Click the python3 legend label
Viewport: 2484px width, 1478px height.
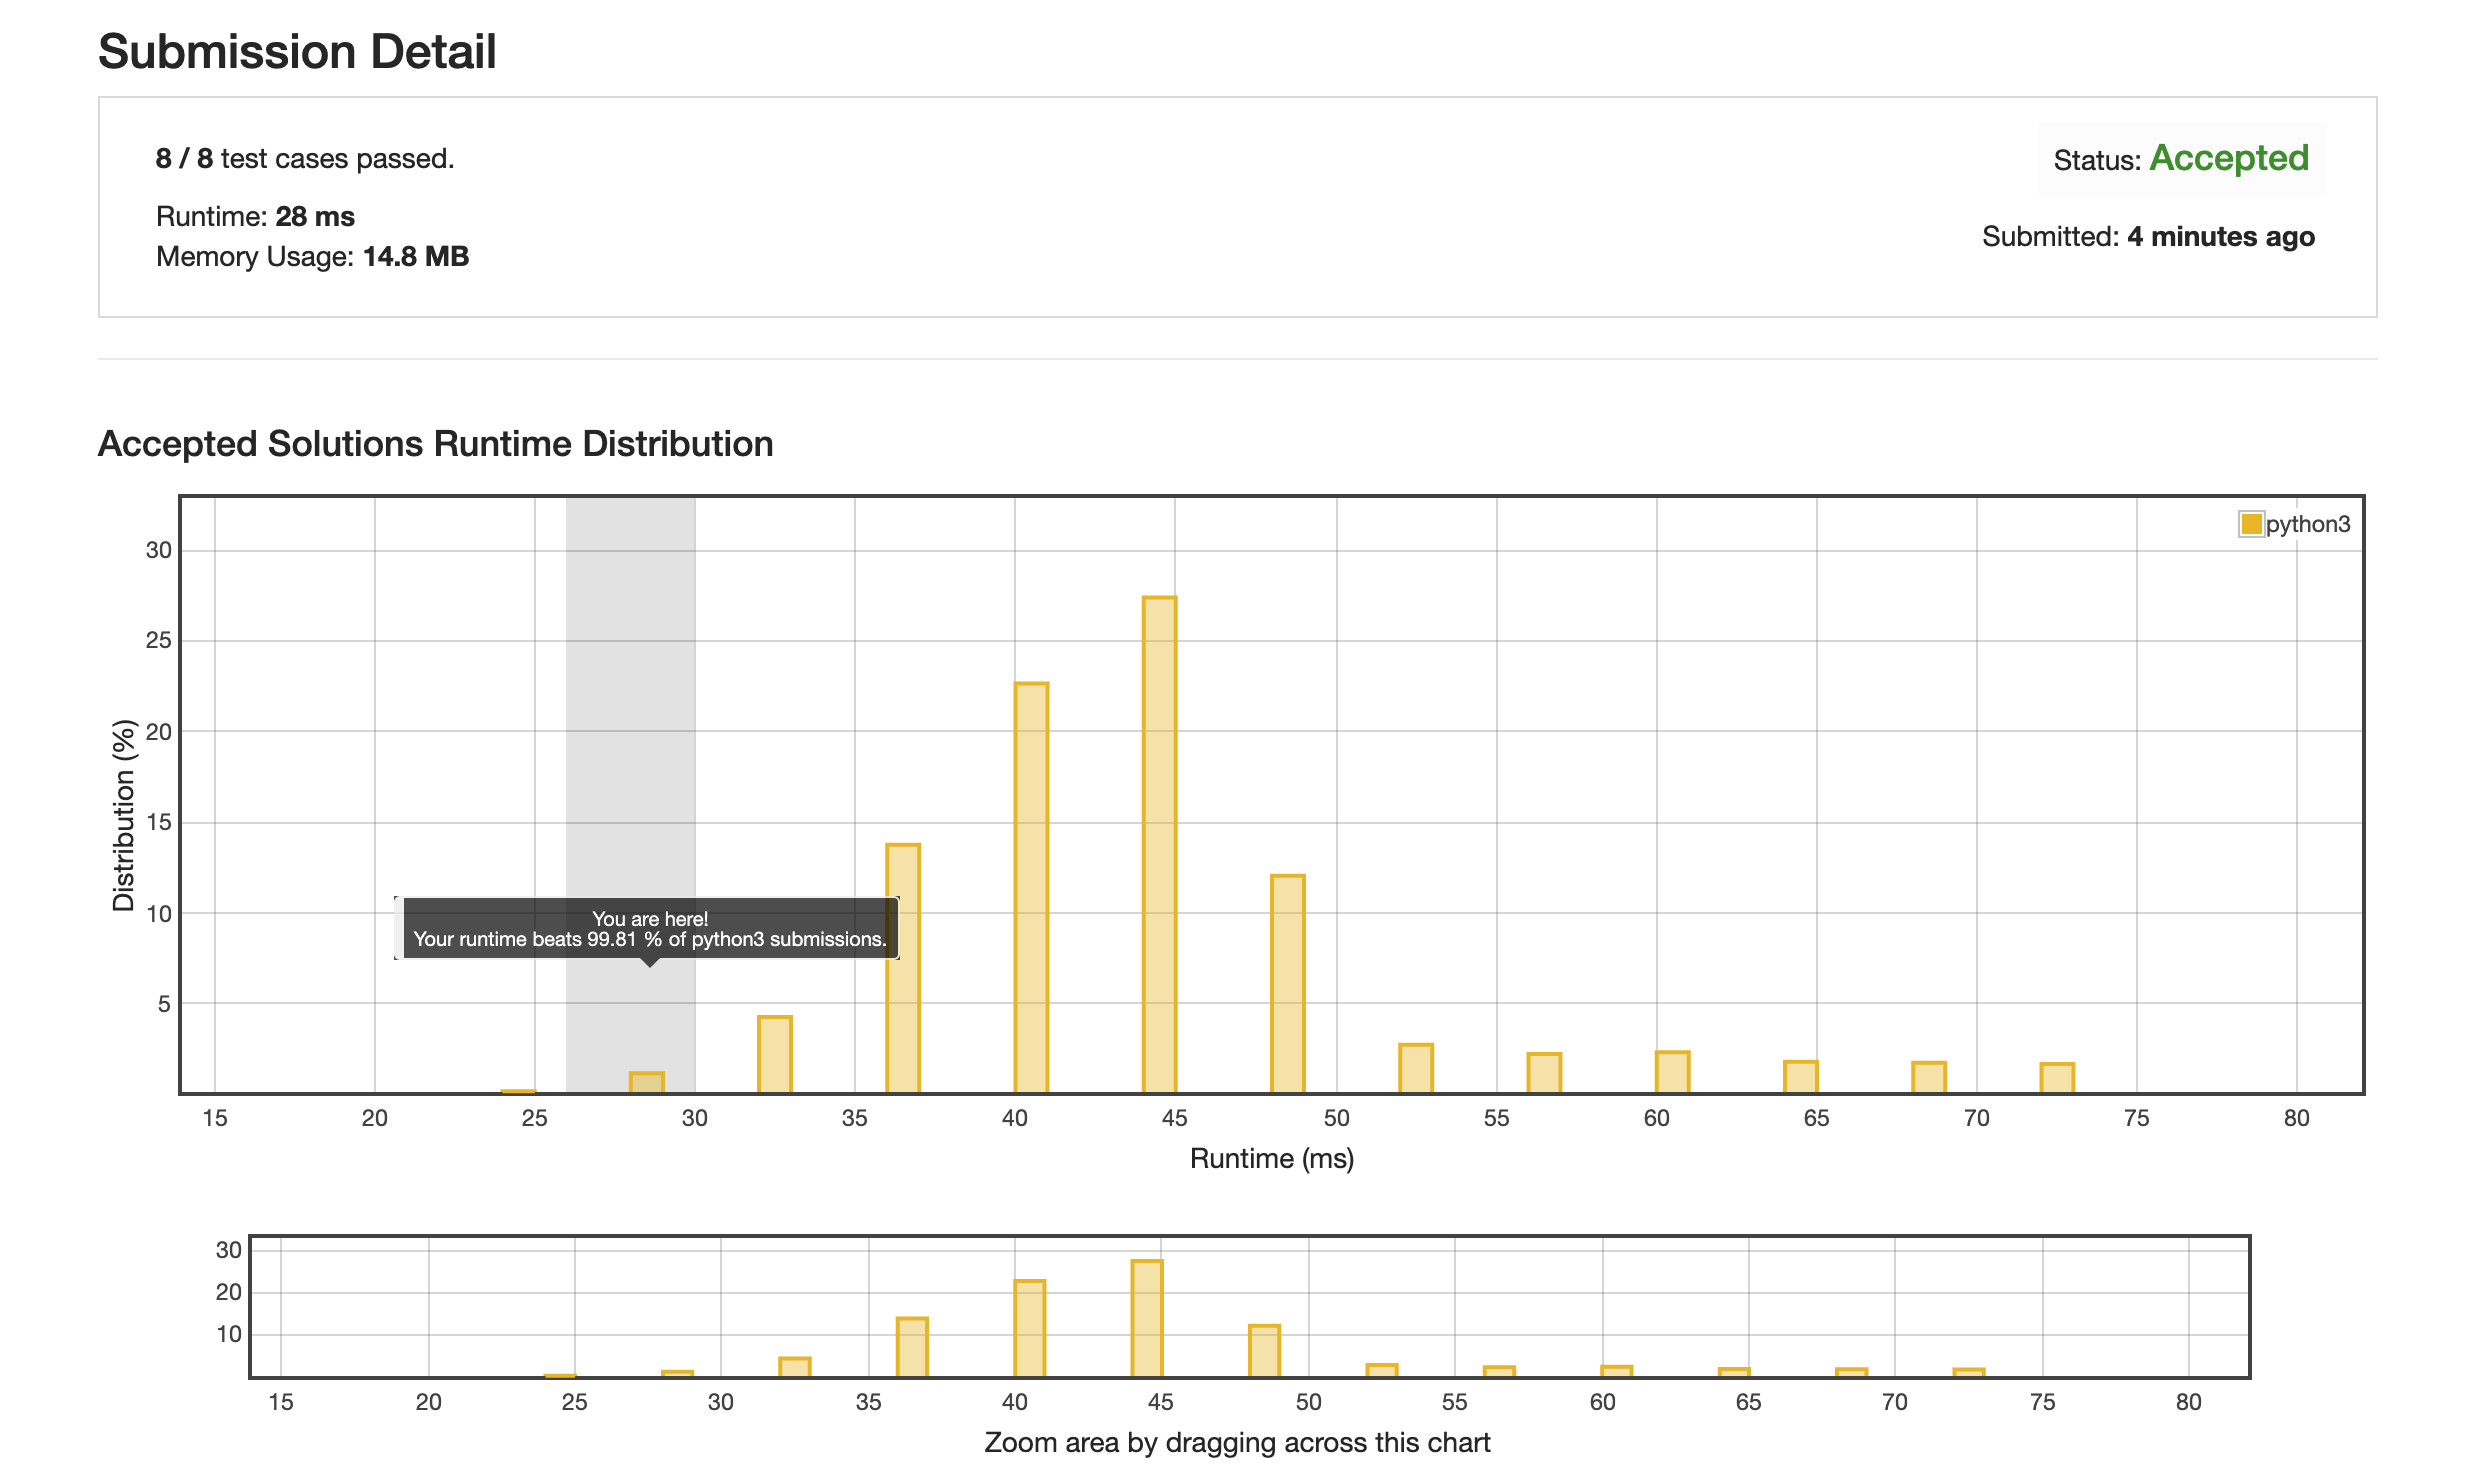coord(2307,524)
